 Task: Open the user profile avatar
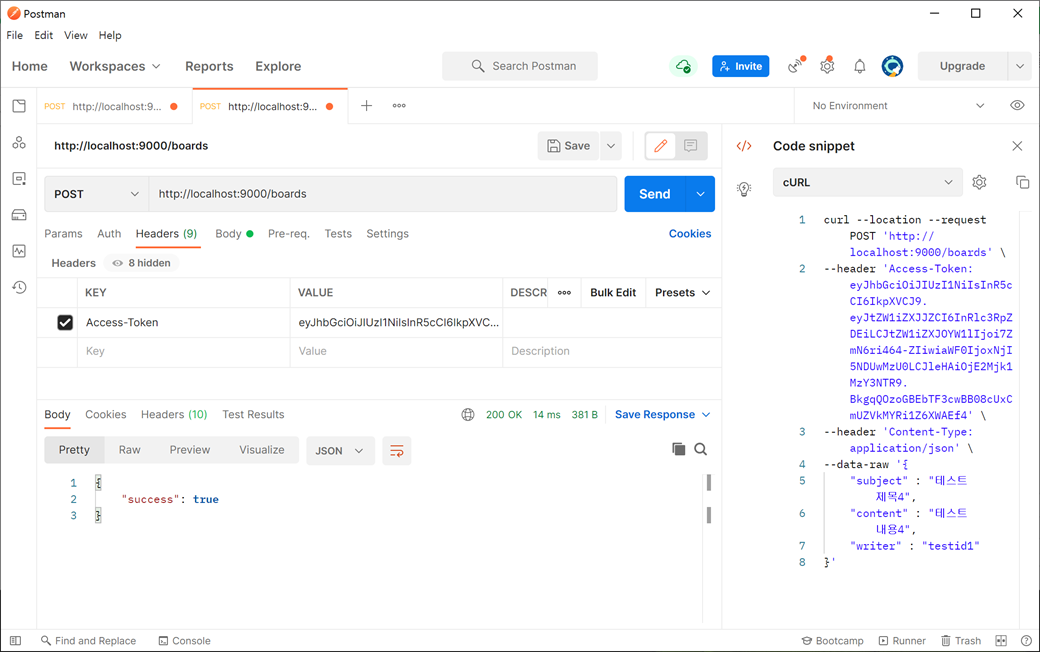(892, 66)
